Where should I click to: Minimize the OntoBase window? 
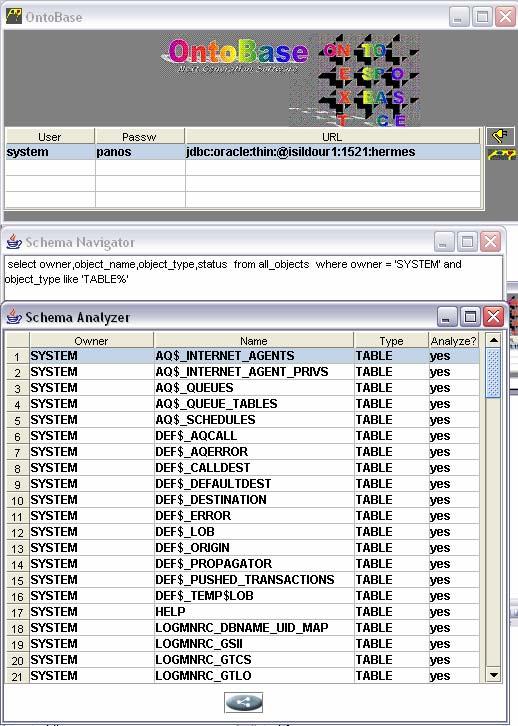tap(459, 17)
